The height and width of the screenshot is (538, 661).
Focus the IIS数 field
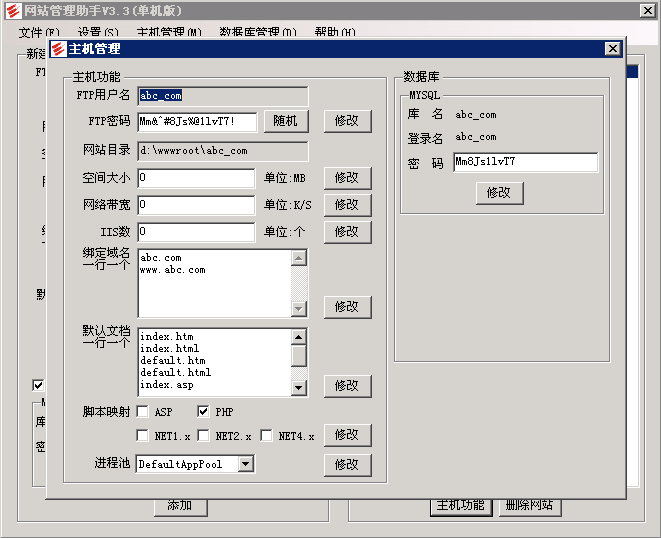196,232
